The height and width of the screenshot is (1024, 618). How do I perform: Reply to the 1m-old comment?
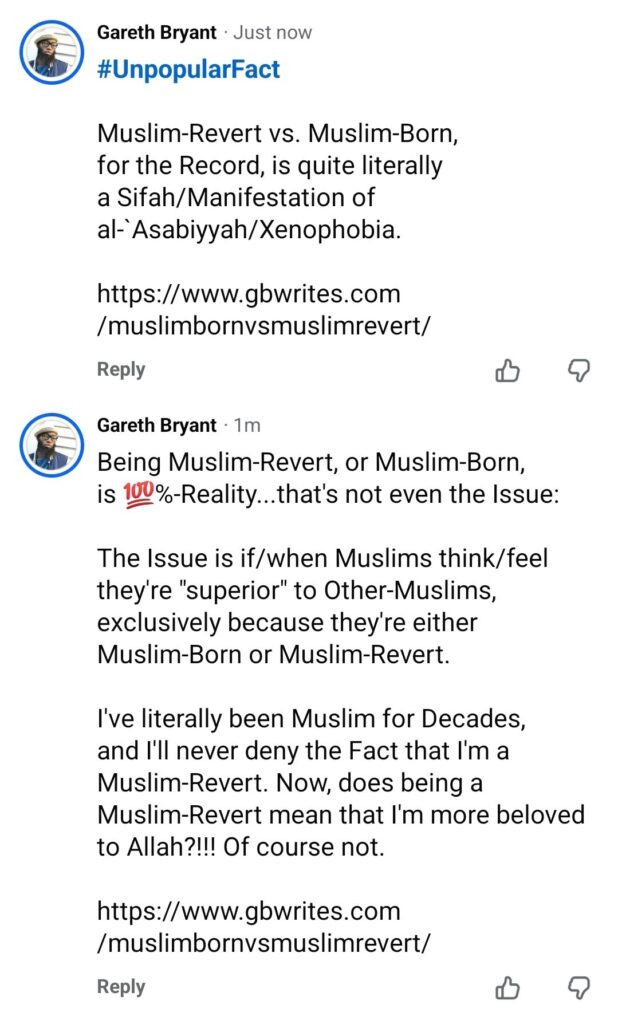click(121, 987)
